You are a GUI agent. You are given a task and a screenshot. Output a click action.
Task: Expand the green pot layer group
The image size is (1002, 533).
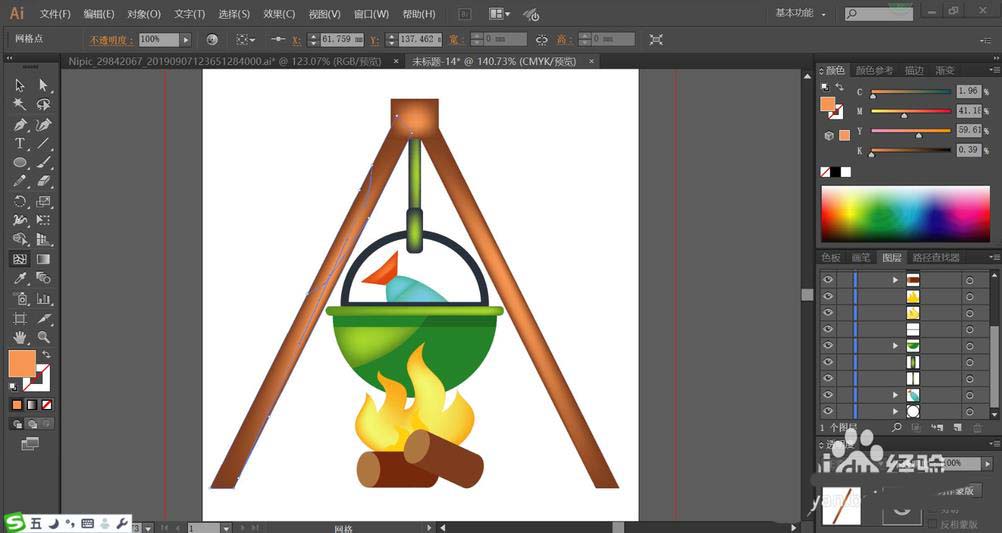point(895,346)
